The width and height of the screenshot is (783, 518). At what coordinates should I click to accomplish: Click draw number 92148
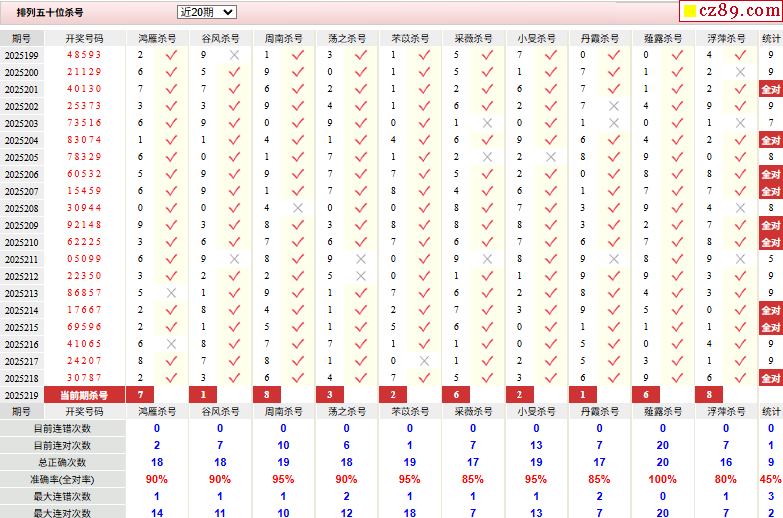[x=84, y=225]
